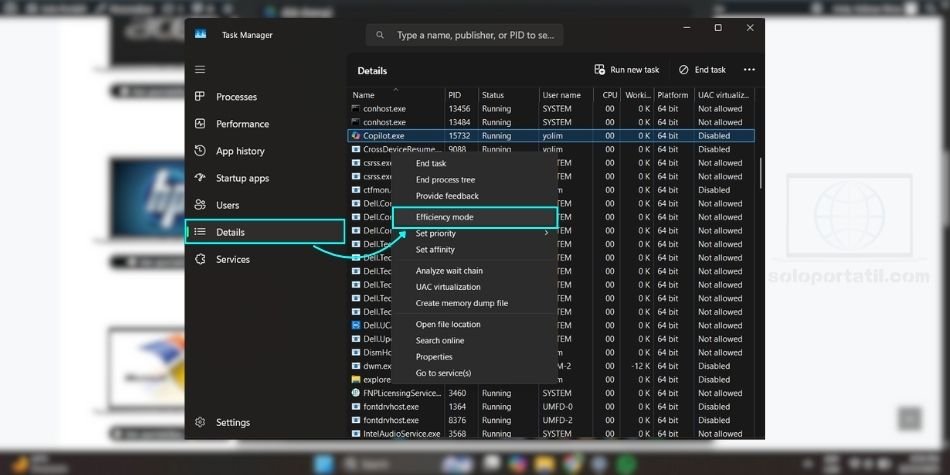The width and height of the screenshot is (950, 475).
Task: Click the PID 3568 cell
Action: (457, 434)
